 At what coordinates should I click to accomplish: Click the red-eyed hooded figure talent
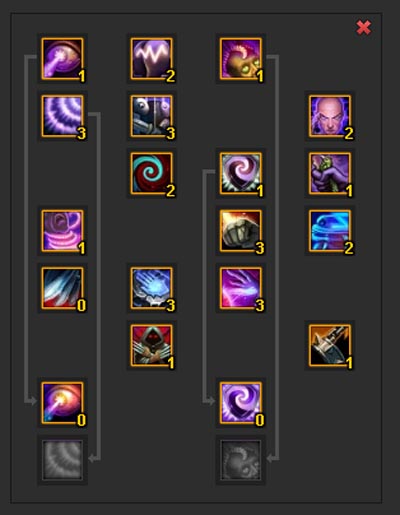152,345
